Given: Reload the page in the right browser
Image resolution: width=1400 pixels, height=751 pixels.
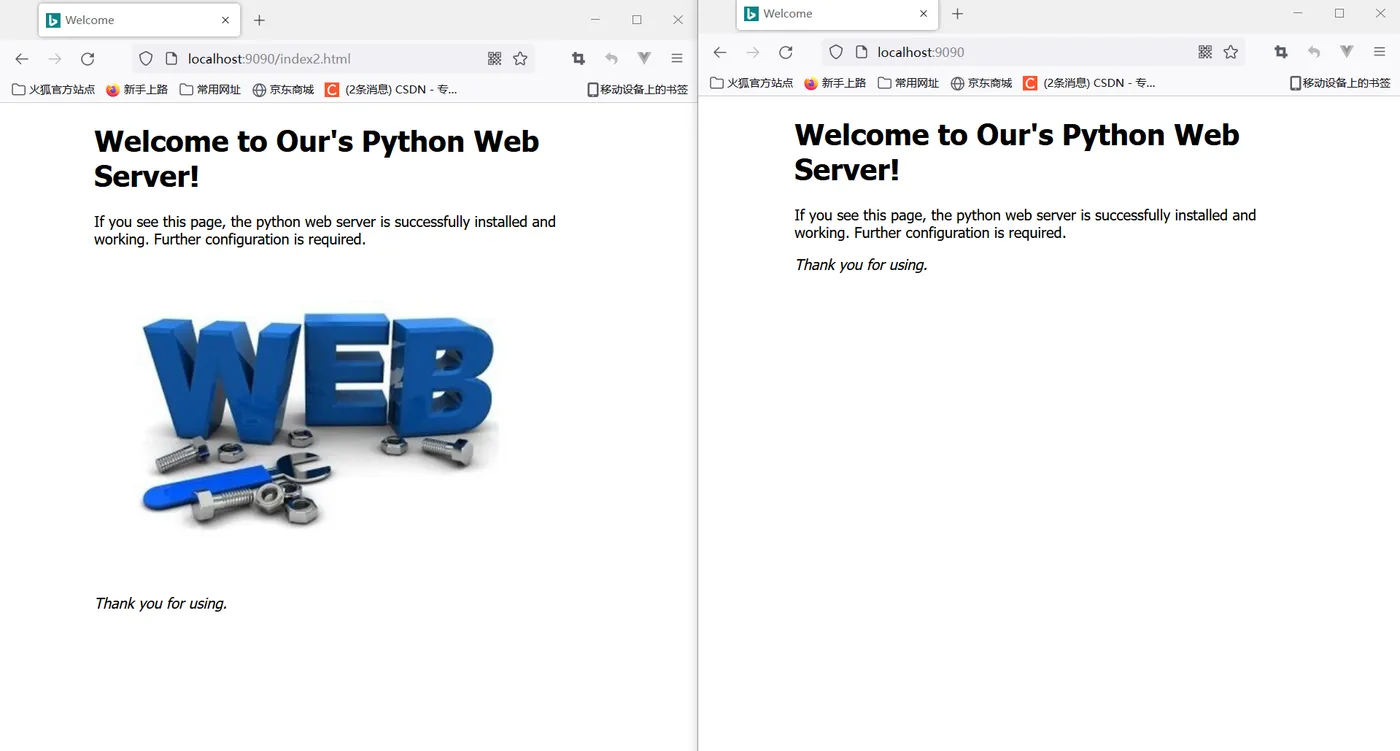Looking at the screenshot, I should [x=786, y=52].
